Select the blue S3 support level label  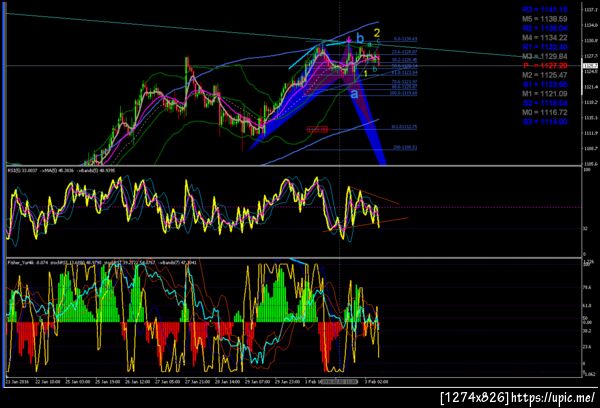pyautogui.click(x=545, y=122)
